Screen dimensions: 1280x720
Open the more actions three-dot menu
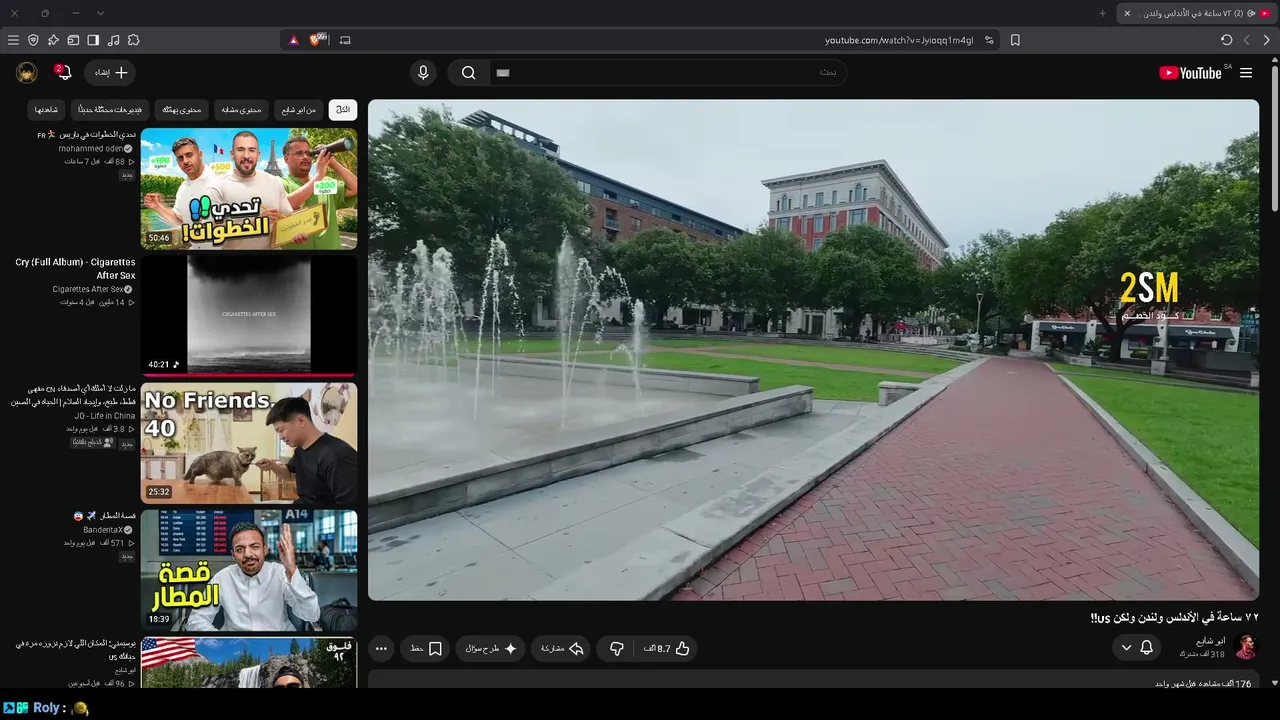click(381, 649)
